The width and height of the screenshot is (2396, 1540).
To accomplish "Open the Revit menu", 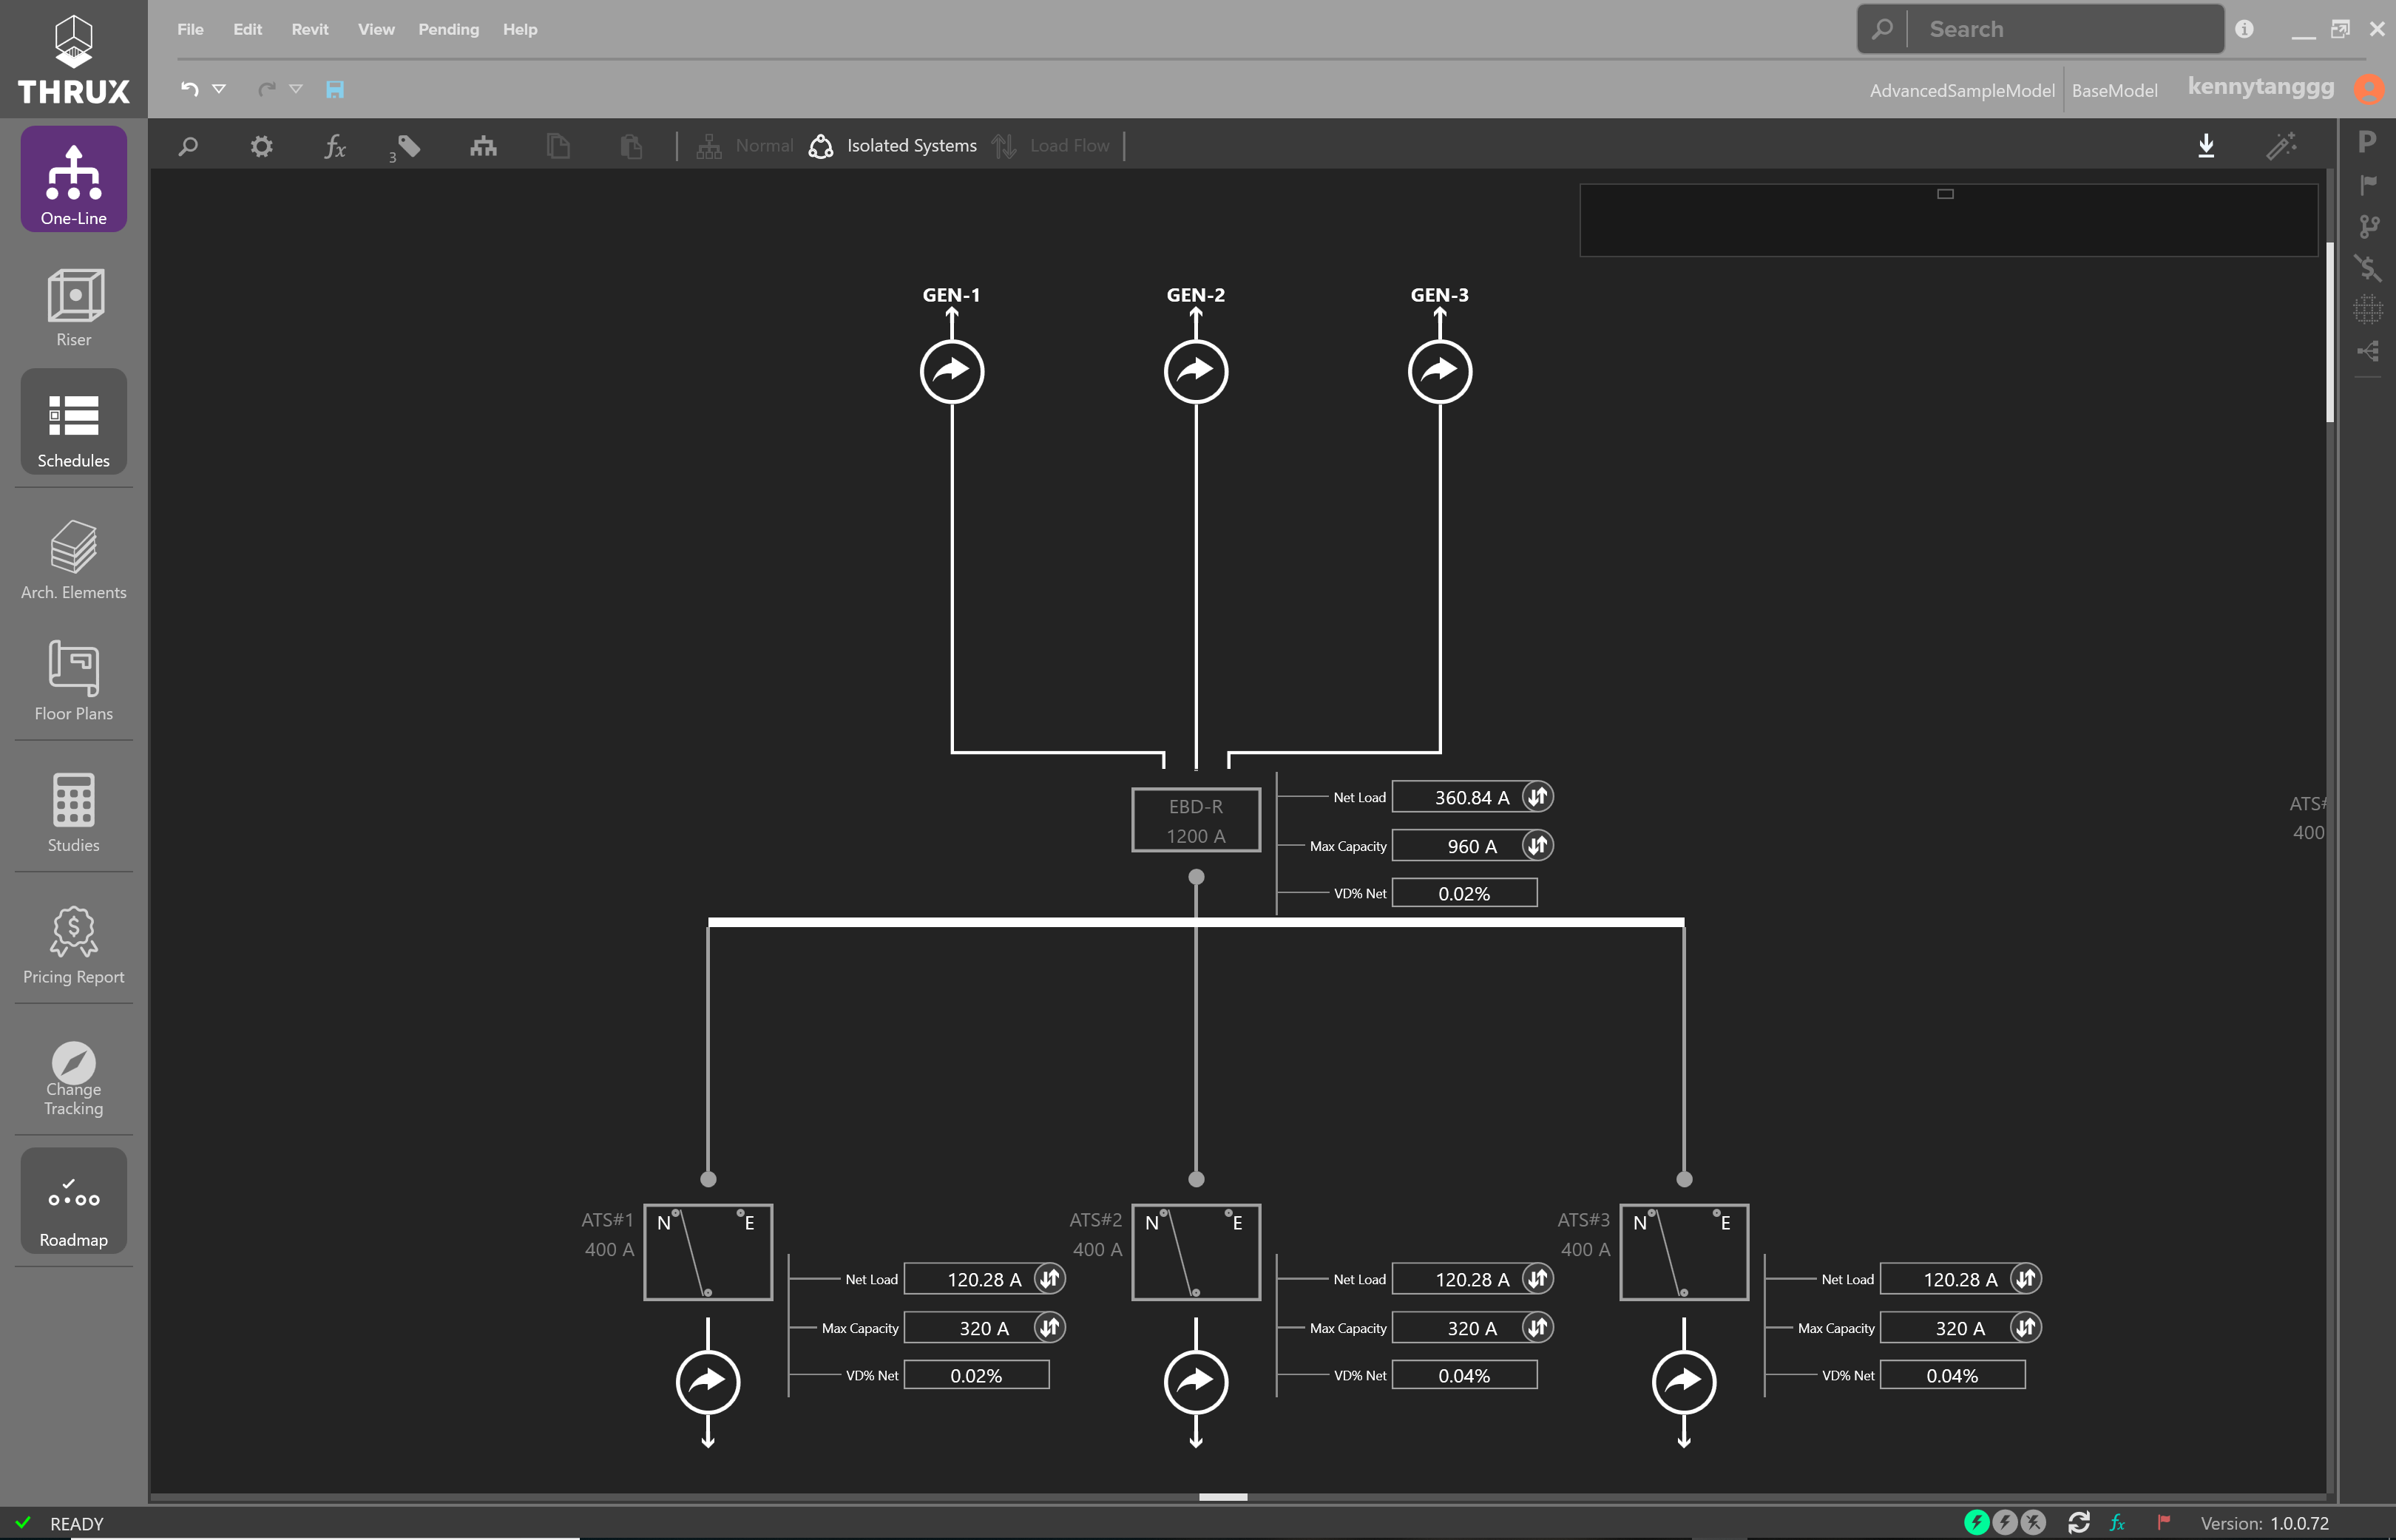I will 310,29.
